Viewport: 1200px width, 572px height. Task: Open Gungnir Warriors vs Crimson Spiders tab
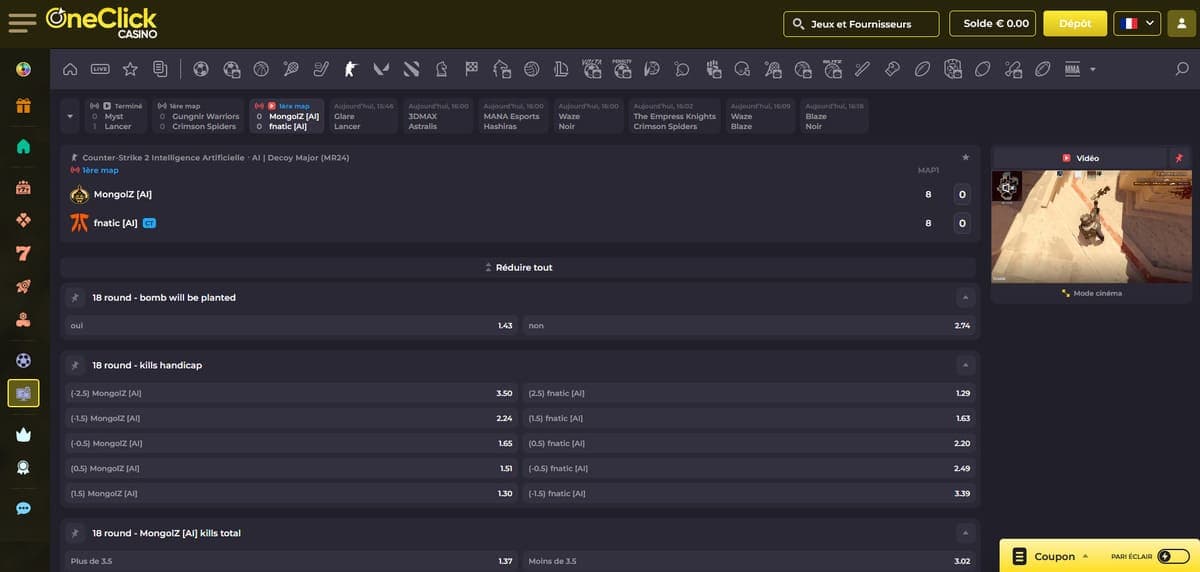coord(198,116)
